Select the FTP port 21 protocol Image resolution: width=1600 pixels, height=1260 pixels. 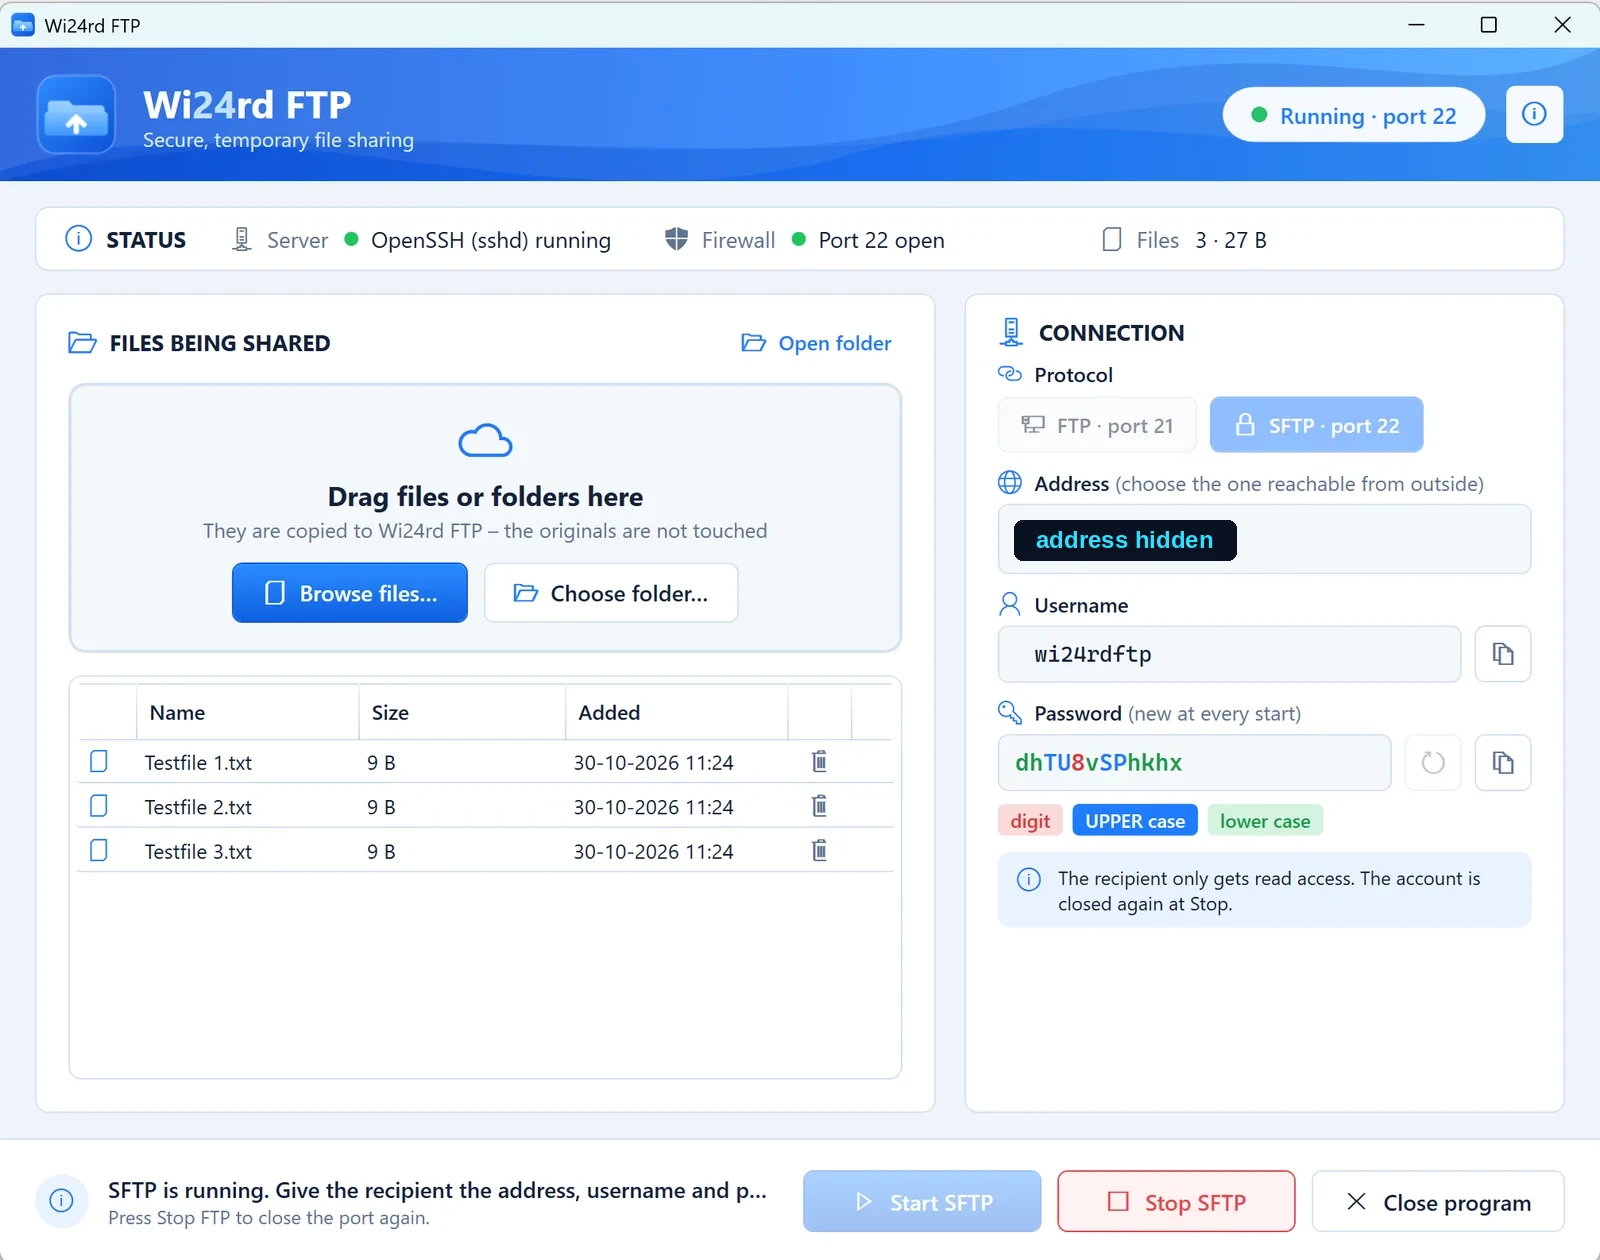tap(1097, 425)
